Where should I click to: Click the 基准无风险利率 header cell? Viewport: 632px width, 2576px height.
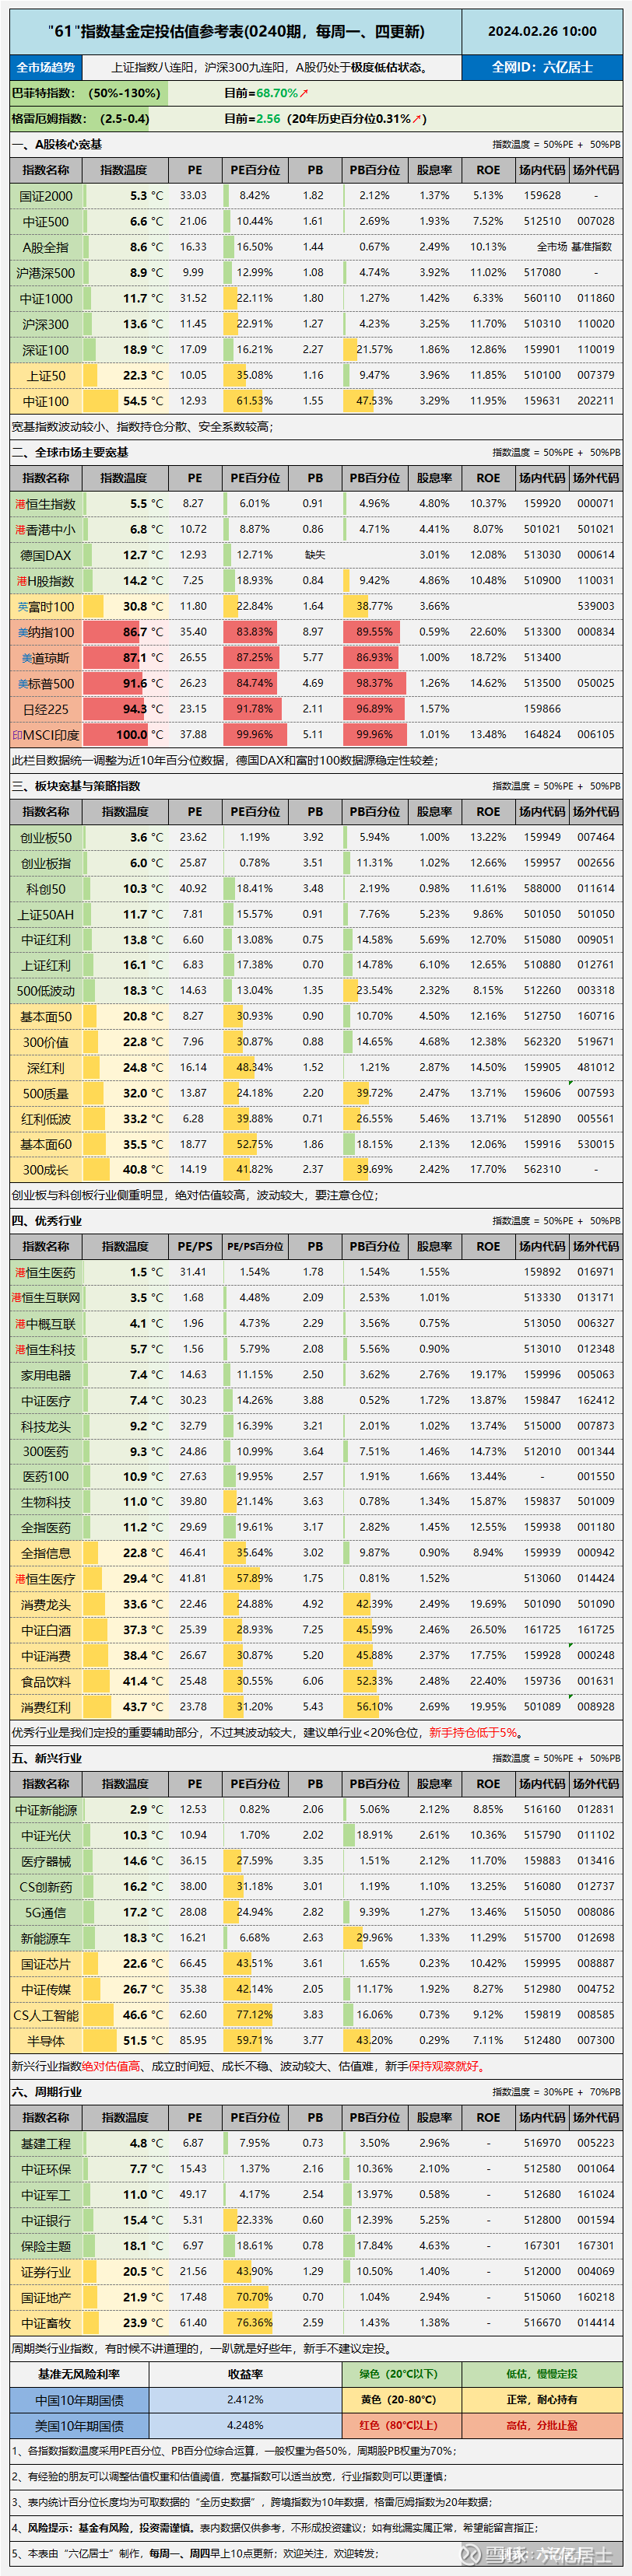coord(79,2375)
